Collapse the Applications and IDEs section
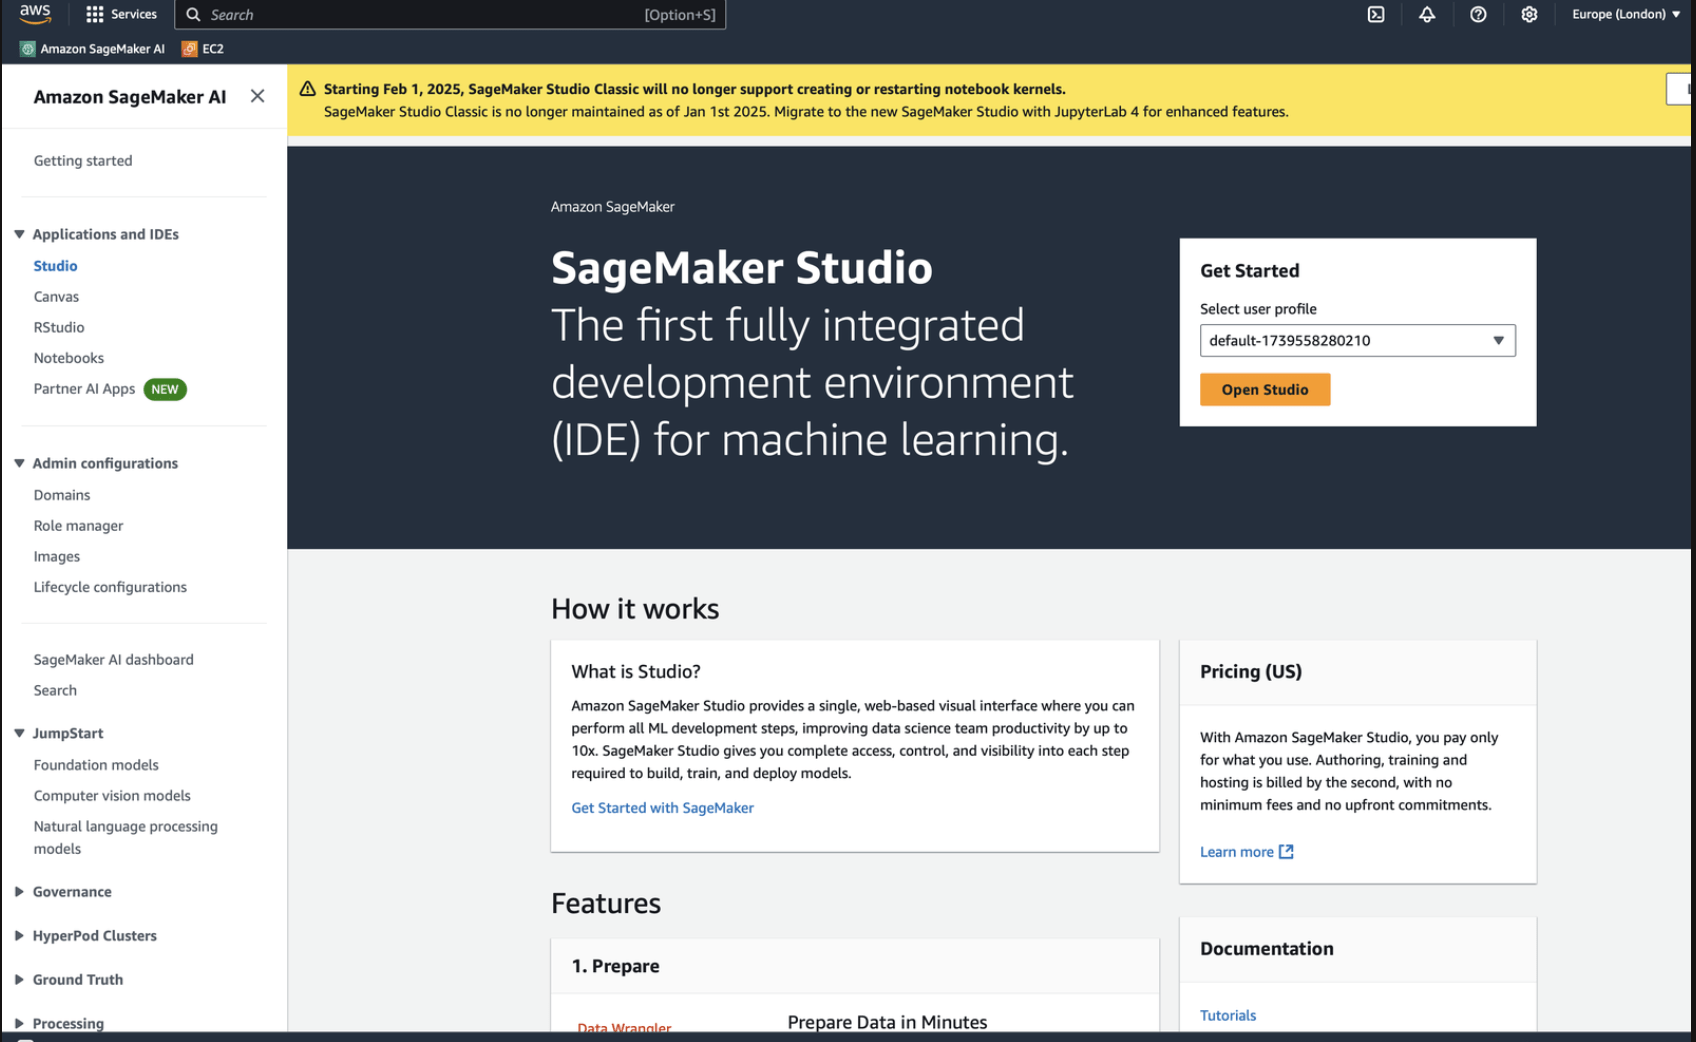1696x1042 pixels. [19, 234]
